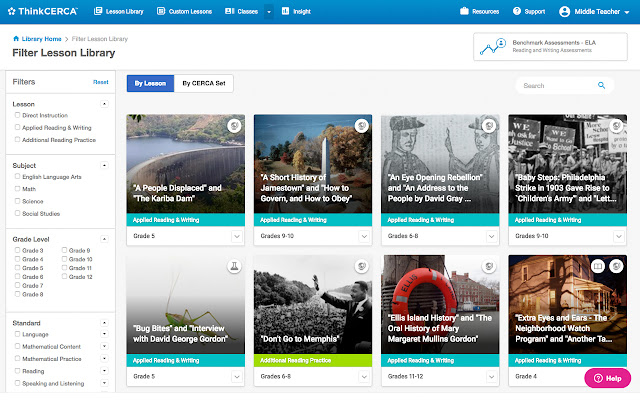640x400 pixels.
Task: Click into the Search input field
Action: (x=555, y=86)
